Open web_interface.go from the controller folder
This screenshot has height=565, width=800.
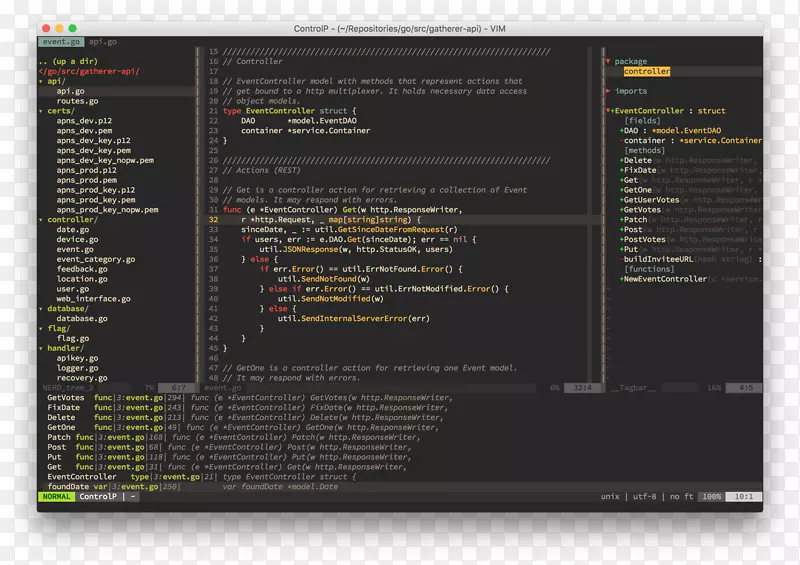[93, 299]
